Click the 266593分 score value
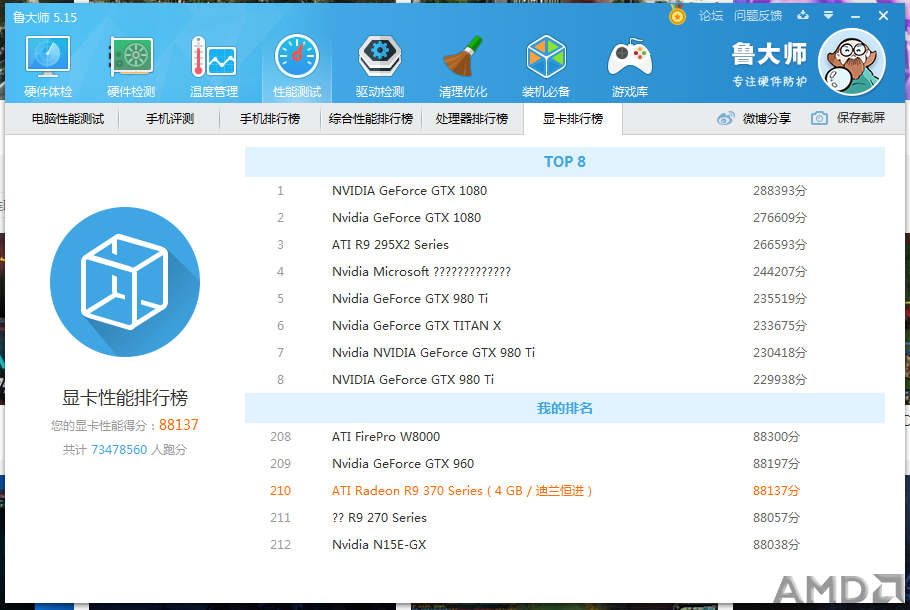Image resolution: width=910 pixels, height=610 pixels. 780,244
